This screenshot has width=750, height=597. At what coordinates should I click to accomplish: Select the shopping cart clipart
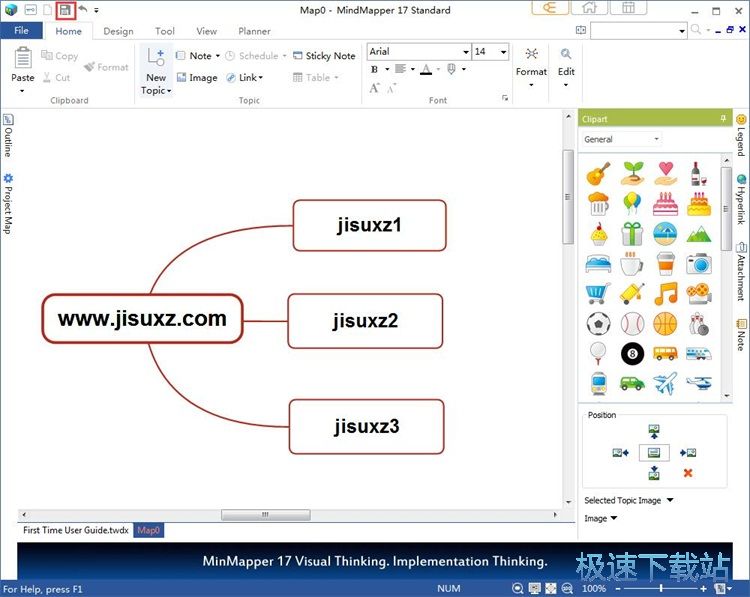(x=598, y=293)
